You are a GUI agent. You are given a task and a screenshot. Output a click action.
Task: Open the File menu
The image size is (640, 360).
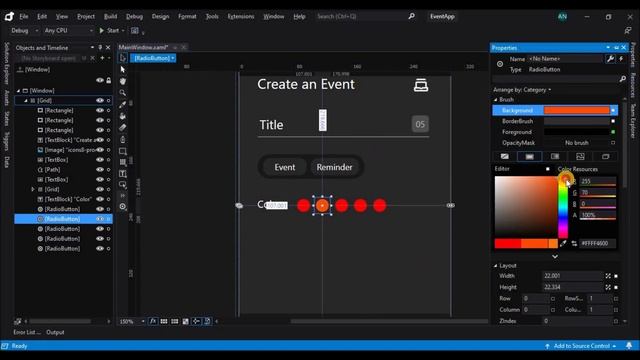point(24,16)
